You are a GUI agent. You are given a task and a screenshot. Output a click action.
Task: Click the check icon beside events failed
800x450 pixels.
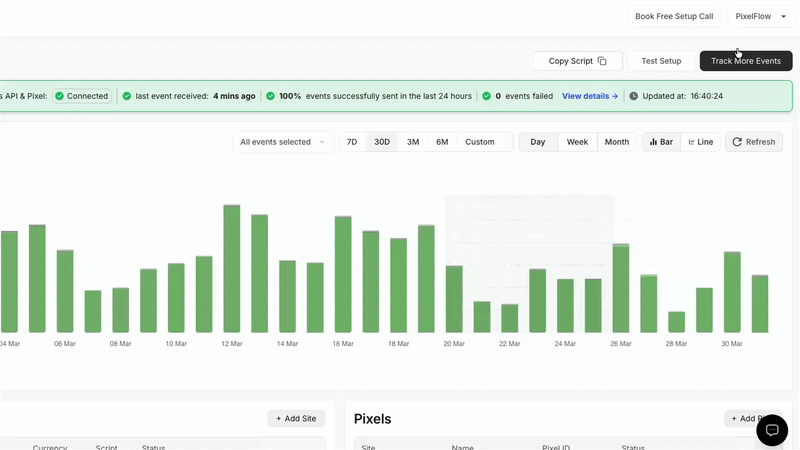click(x=486, y=96)
